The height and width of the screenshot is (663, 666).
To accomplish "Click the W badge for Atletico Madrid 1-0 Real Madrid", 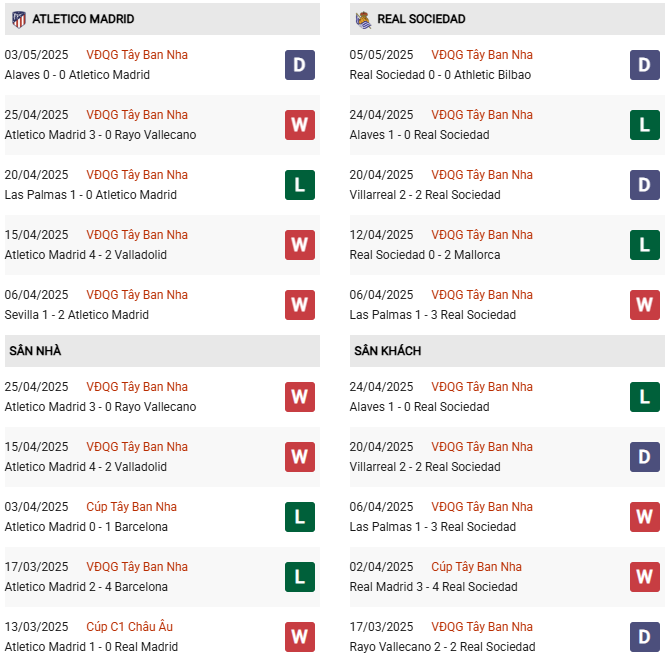I will (x=300, y=637).
